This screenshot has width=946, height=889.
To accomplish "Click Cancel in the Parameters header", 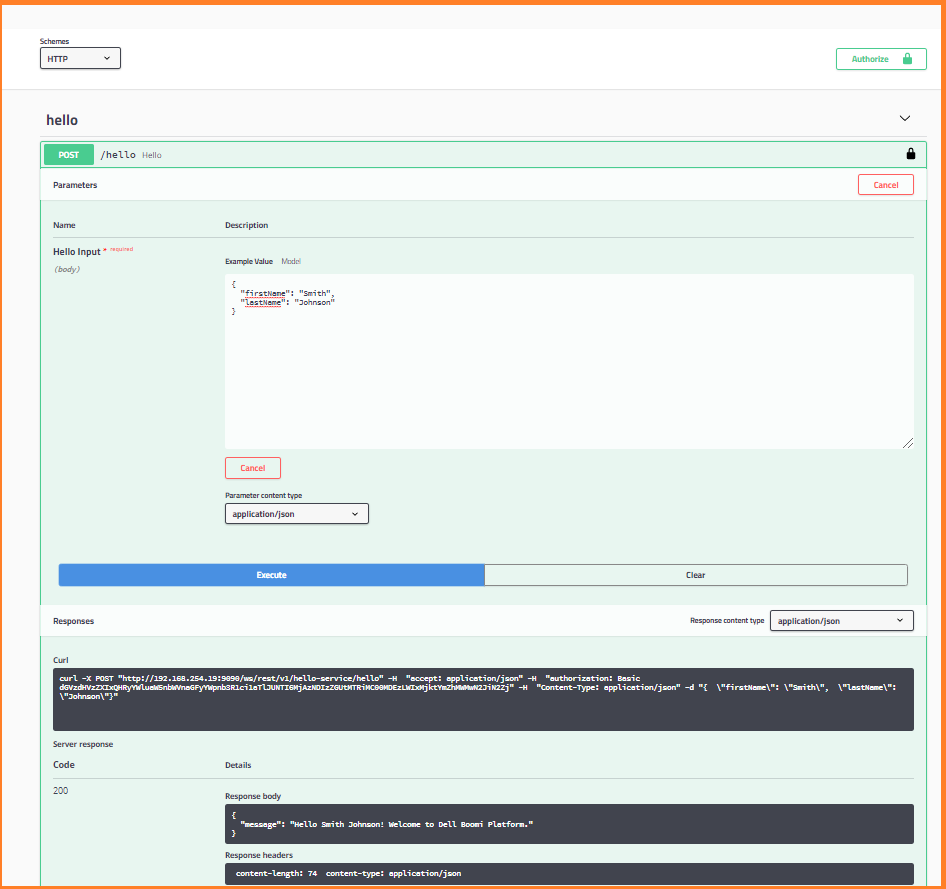I will click(885, 185).
